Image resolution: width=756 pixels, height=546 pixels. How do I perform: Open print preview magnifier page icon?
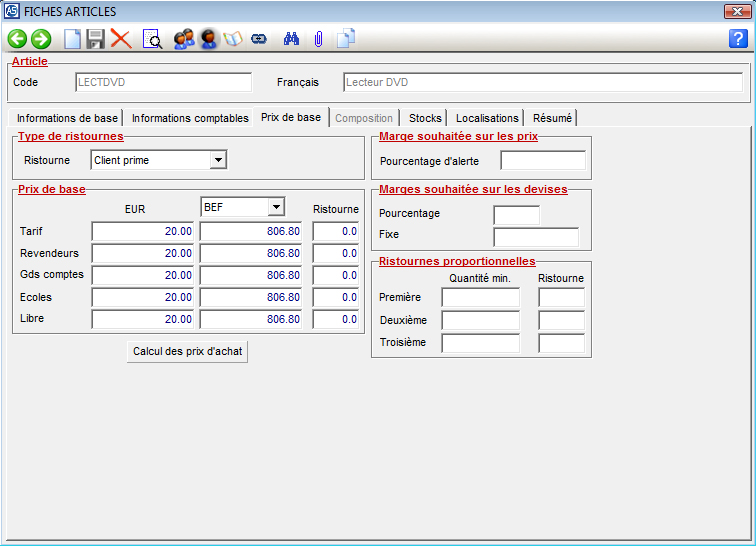(152, 39)
